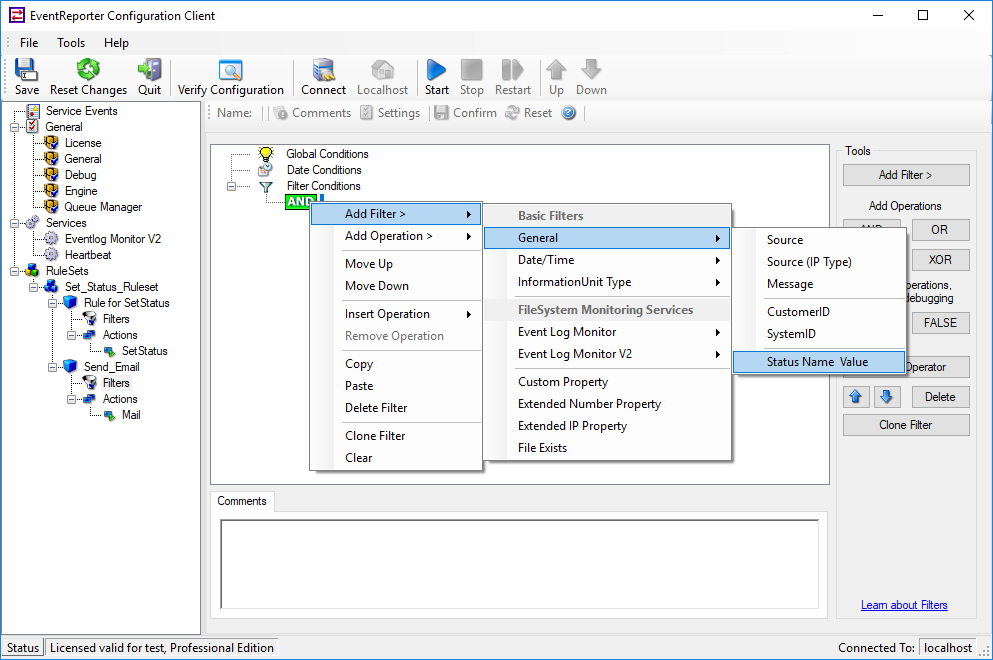Choose Clone Filter in context menu
993x660 pixels.
(x=396, y=436)
